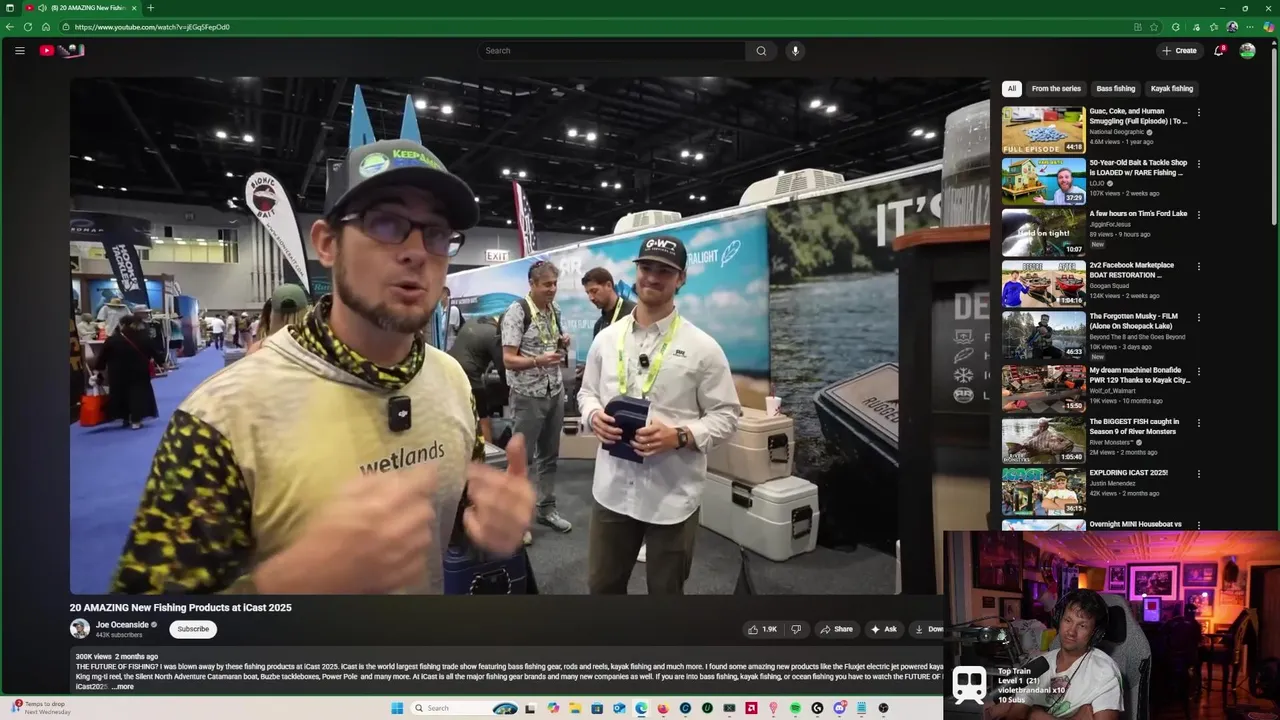Select the All filter chip
Image resolution: width=1280 pixels, height=720 pixels.
pos(1011,88)
